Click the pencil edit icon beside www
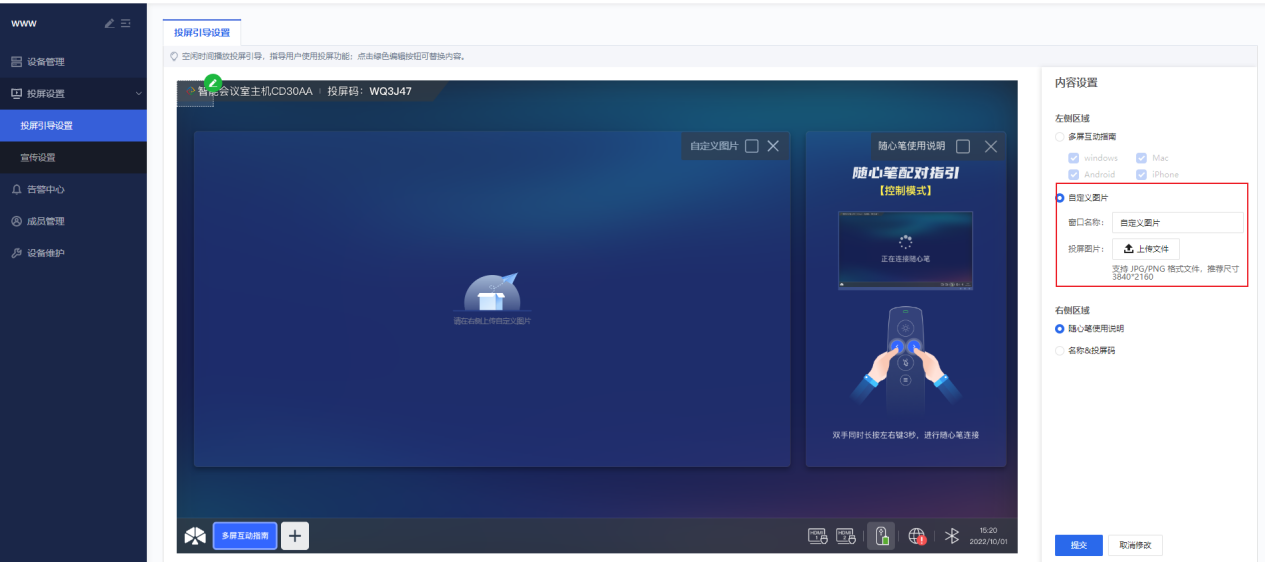This screenshot has width=1265, height=562. (x=110, y=24)
